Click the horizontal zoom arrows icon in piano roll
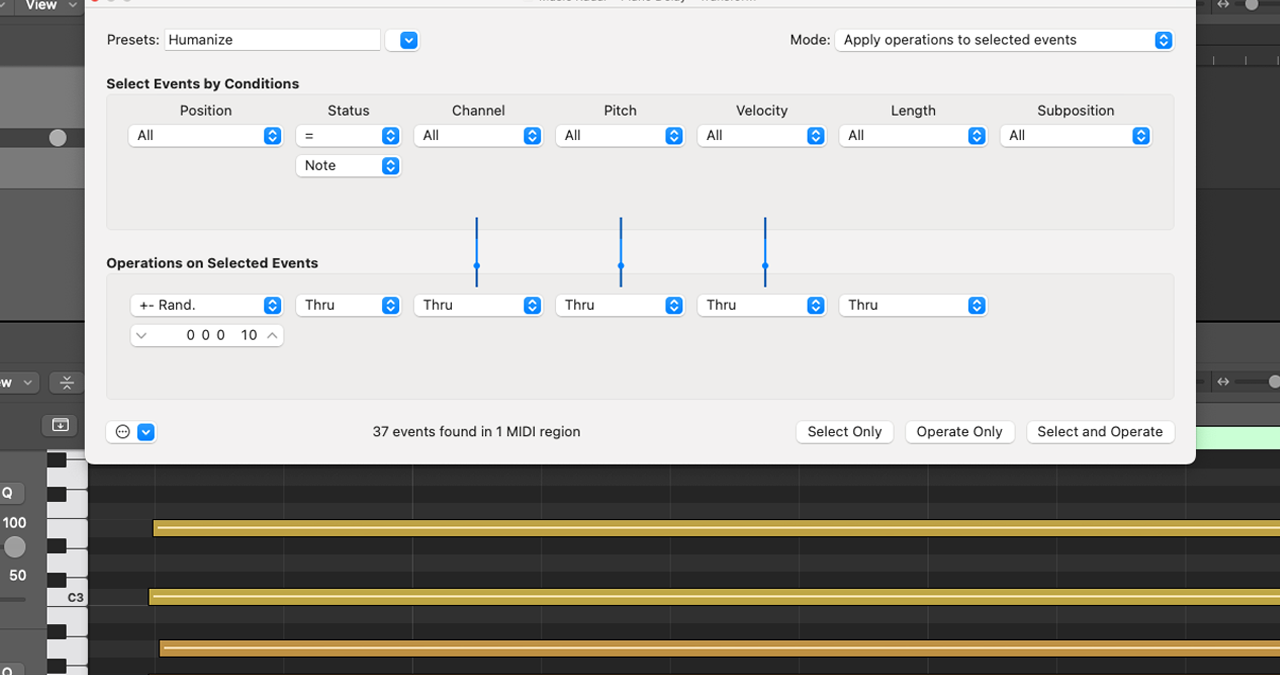 click(x=1223, y=382)
